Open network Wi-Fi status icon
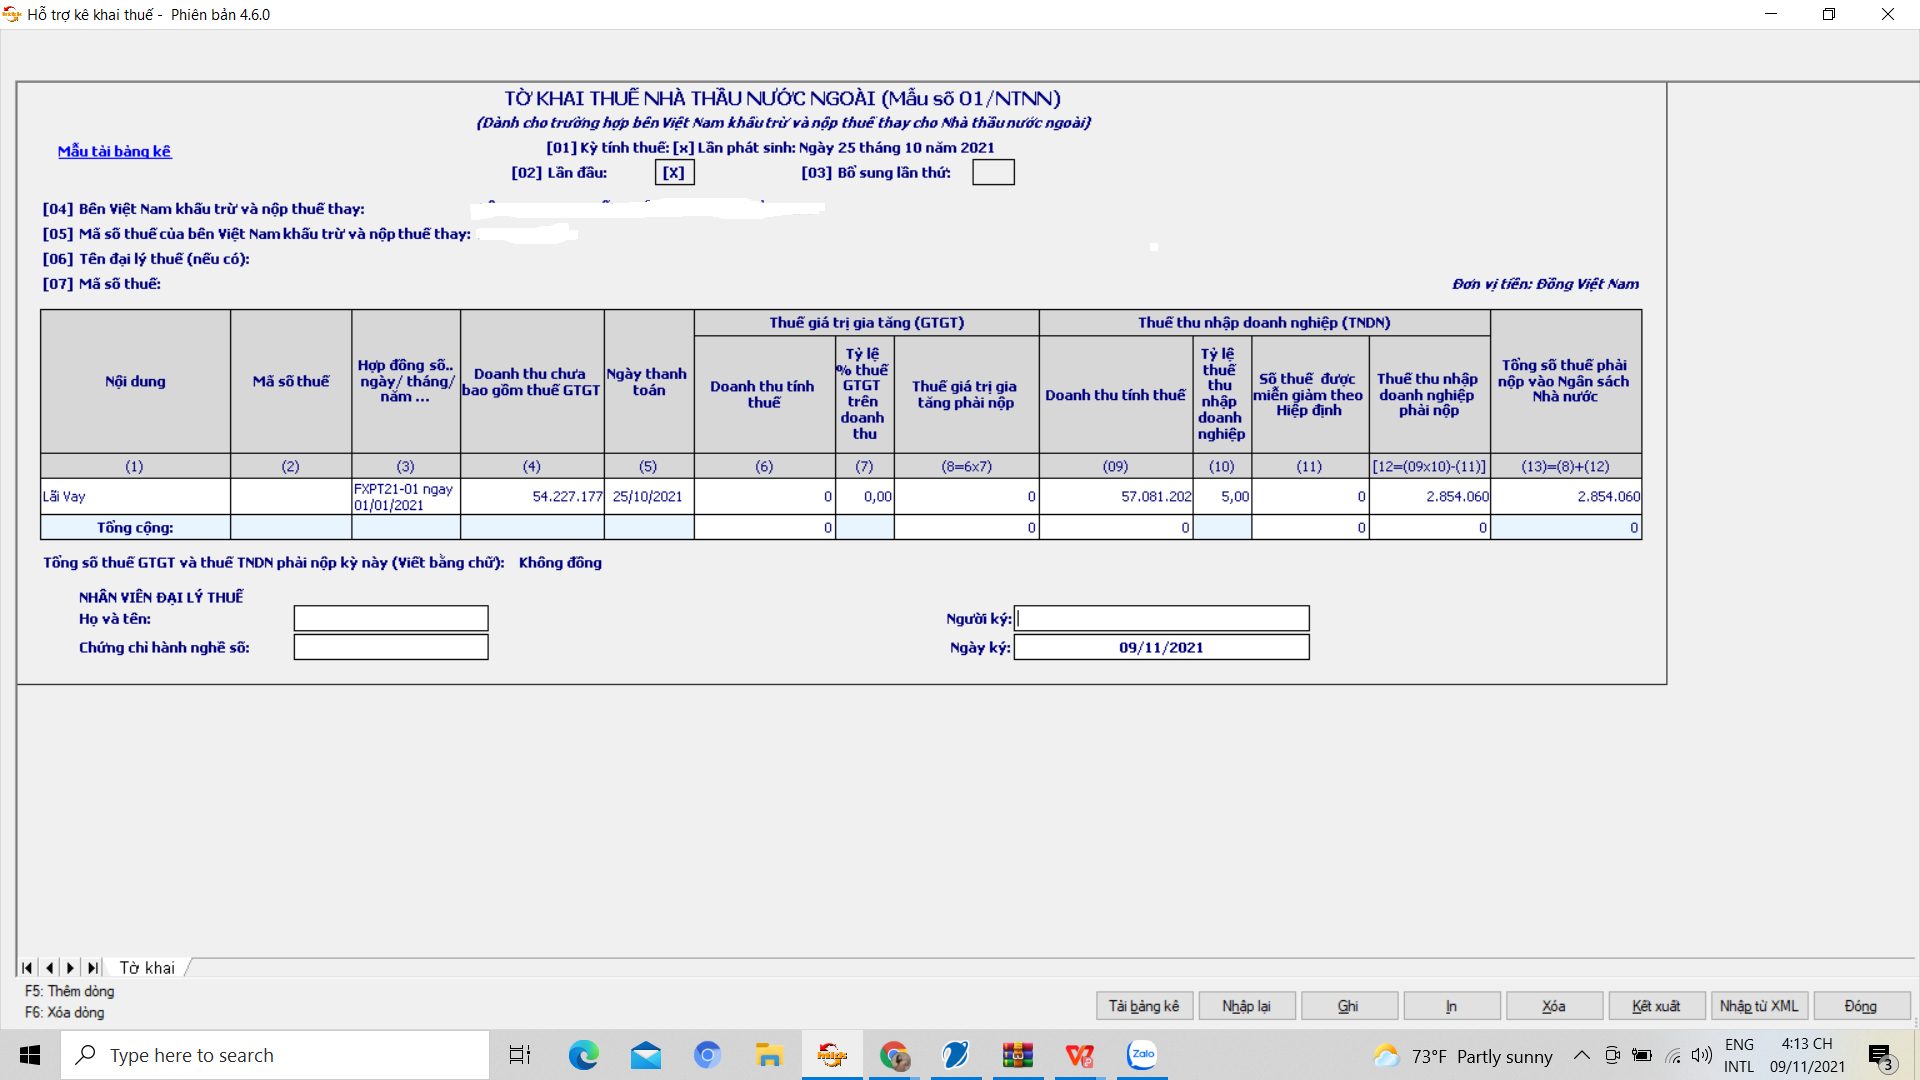Image resolution: width=1920 pixels, height=1080 pixels. tap(1673, 1055)
